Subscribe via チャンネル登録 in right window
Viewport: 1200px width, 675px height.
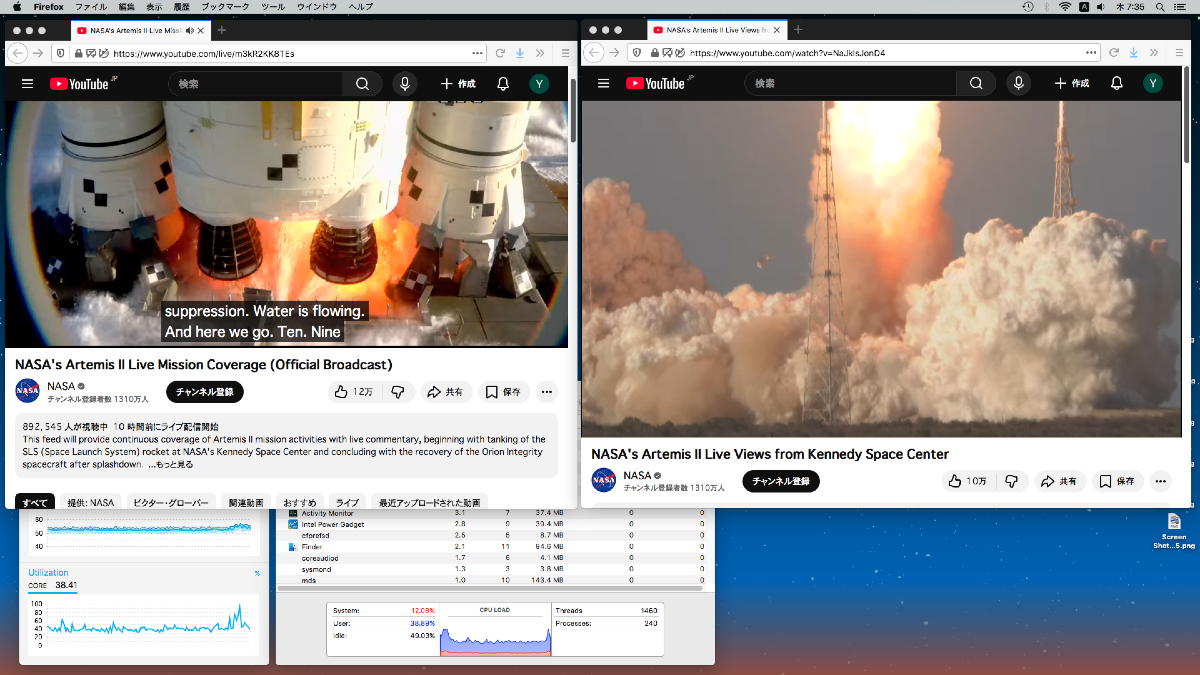[781, 481]
